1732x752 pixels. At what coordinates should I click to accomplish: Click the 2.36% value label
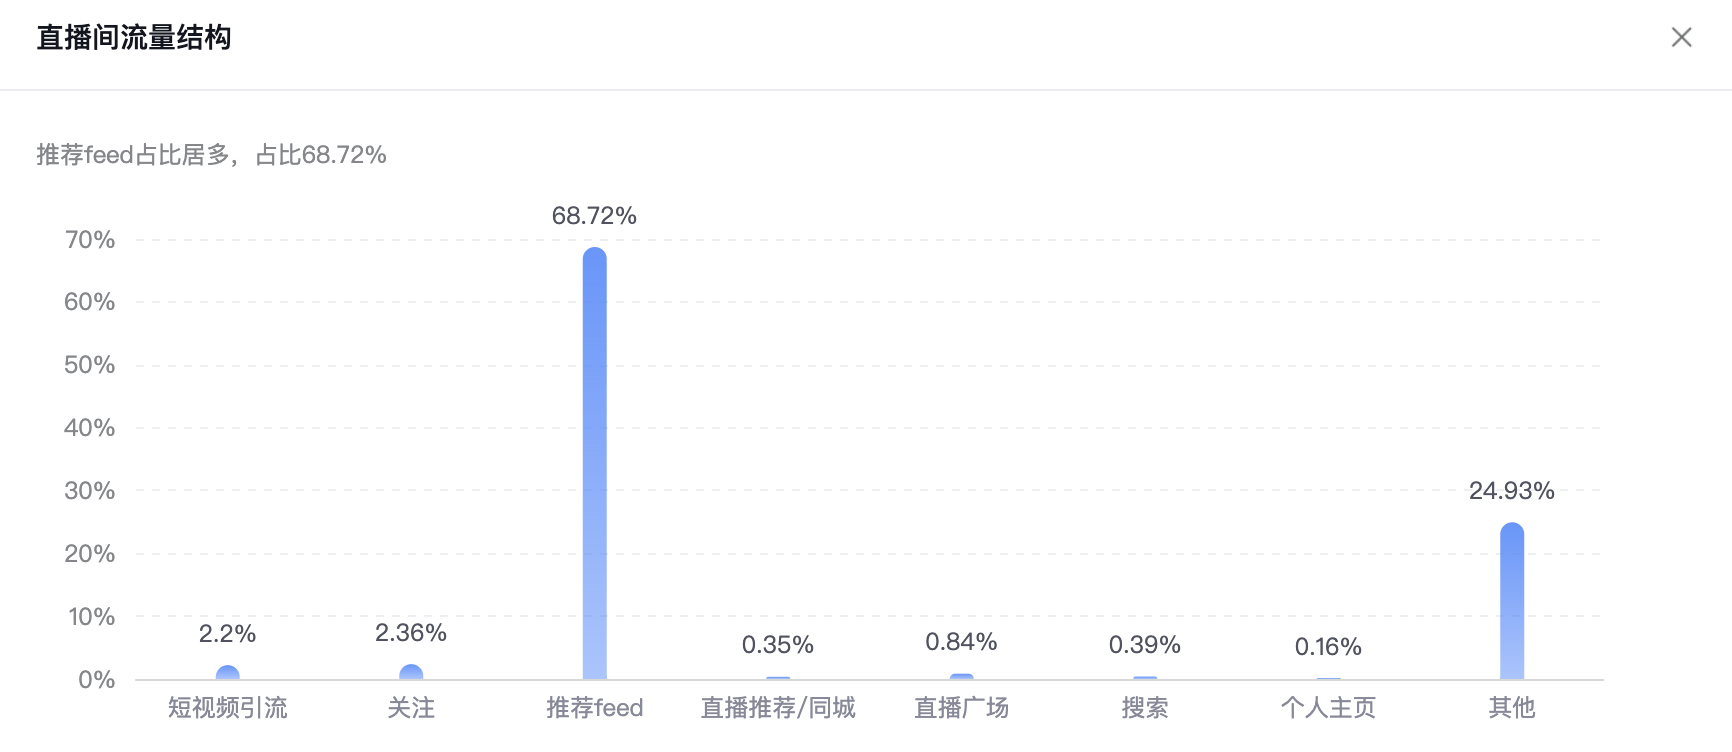[x=411, y=633]
